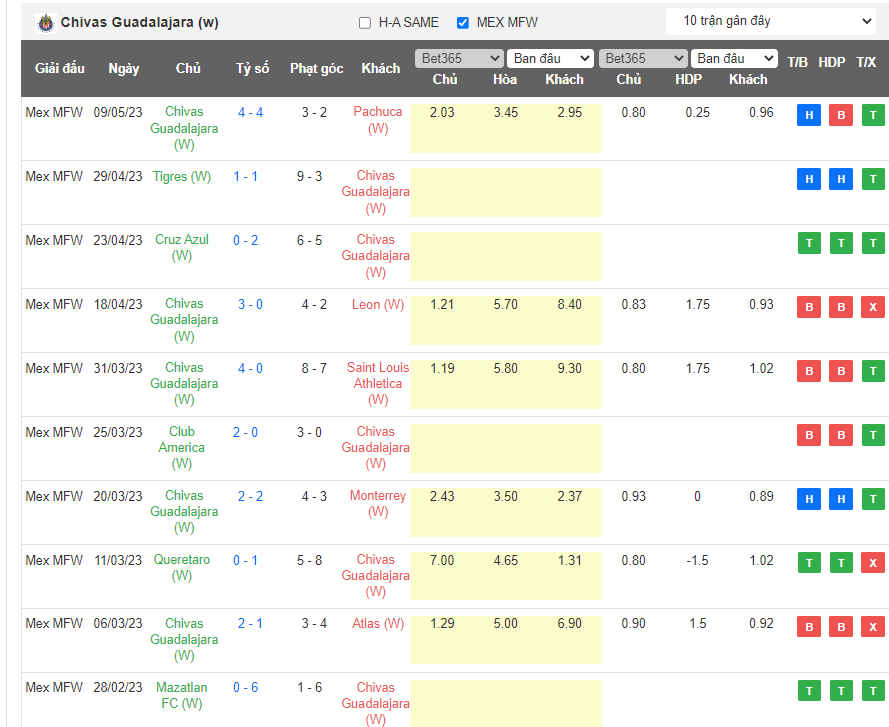The height and width of the screenshot is (727, 889).
Task: Click red X badge in Leon match row
Action: point(873,307)
